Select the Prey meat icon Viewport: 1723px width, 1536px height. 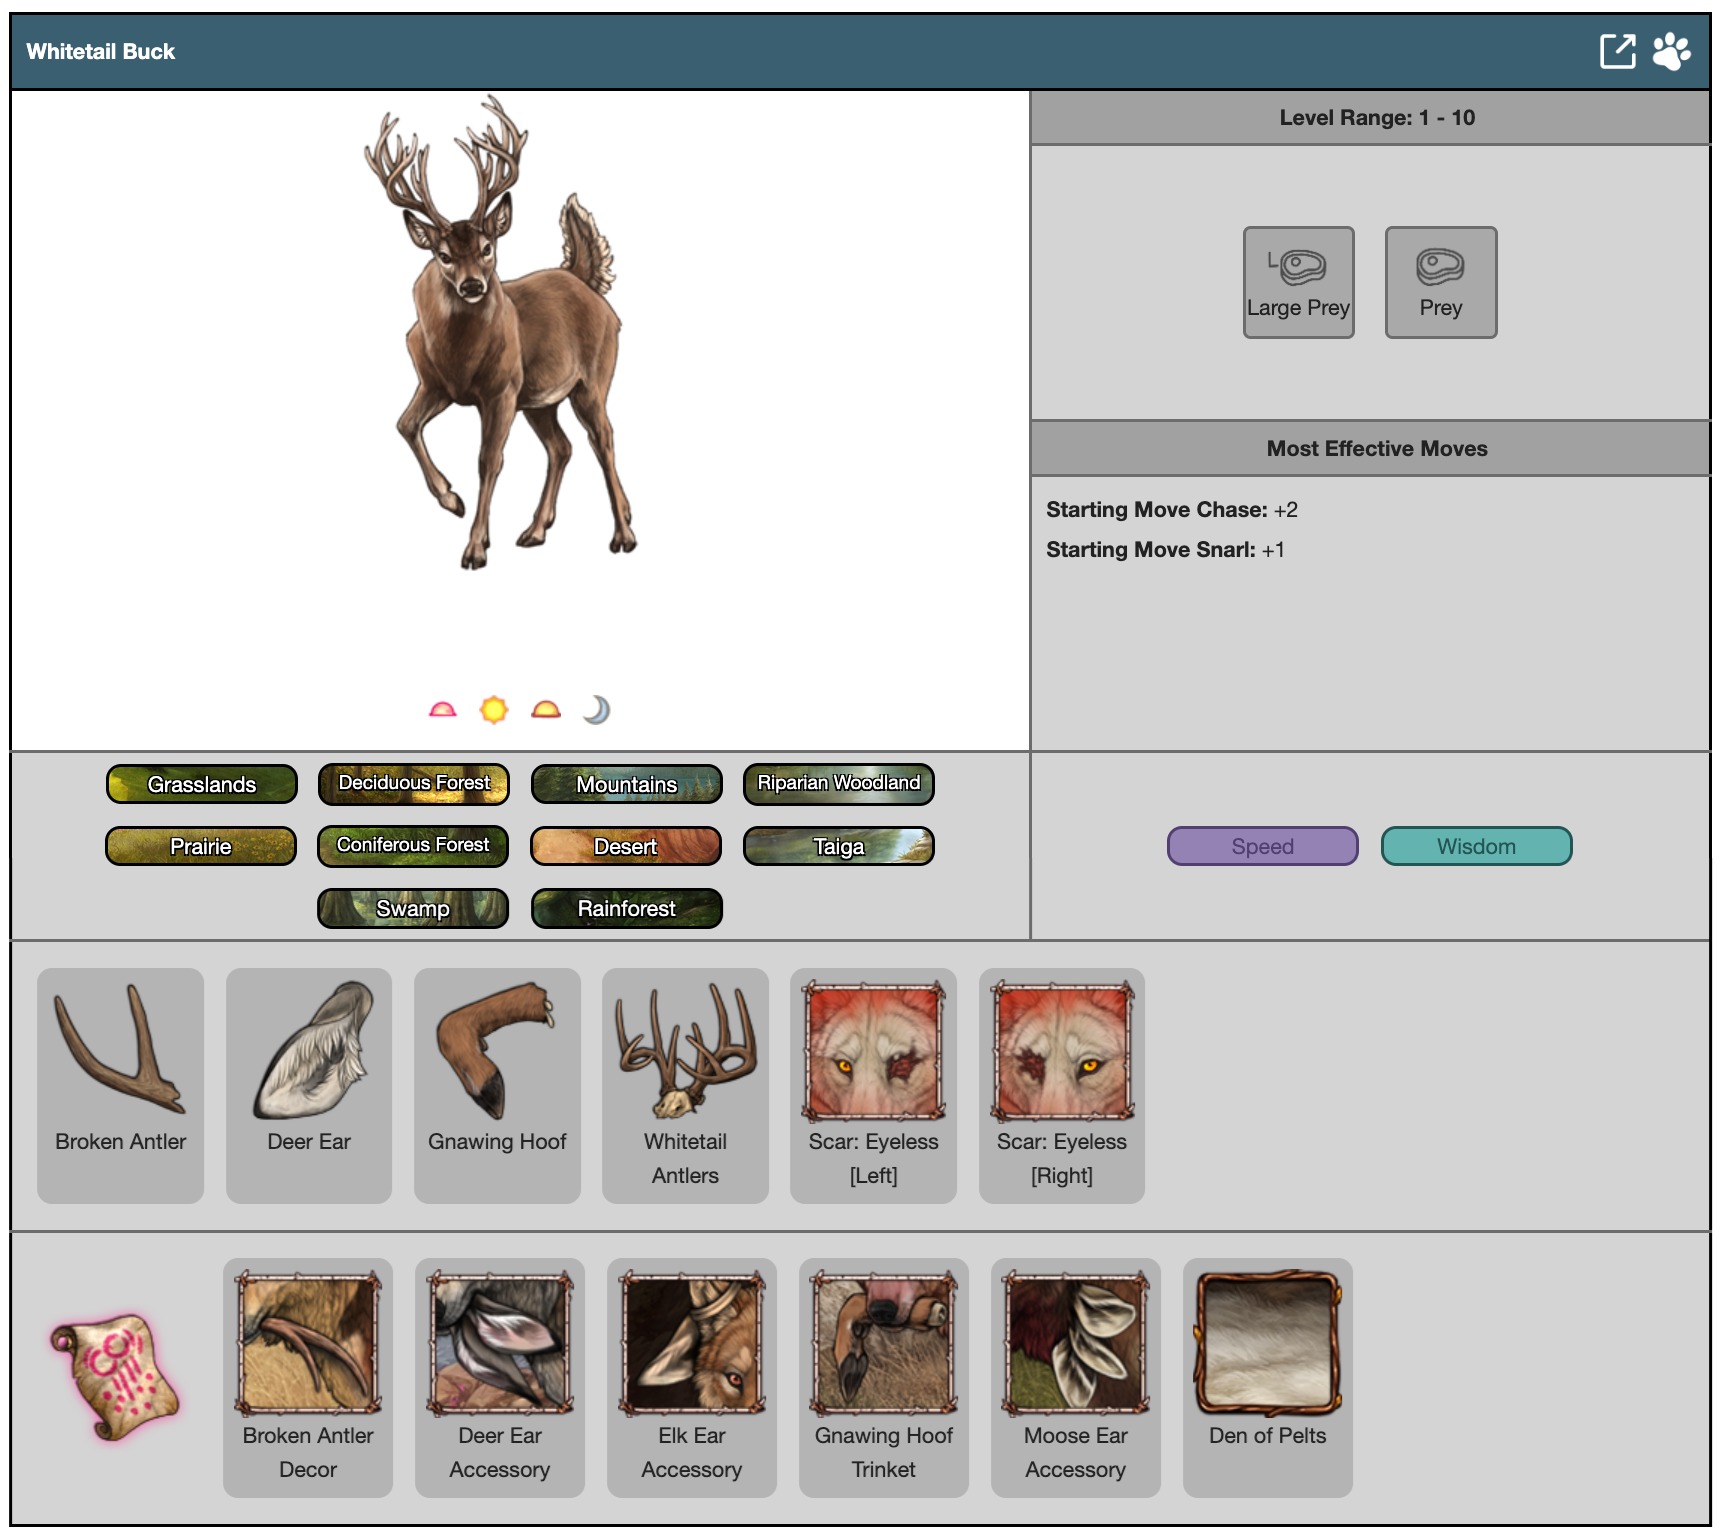click(1440, 282)
